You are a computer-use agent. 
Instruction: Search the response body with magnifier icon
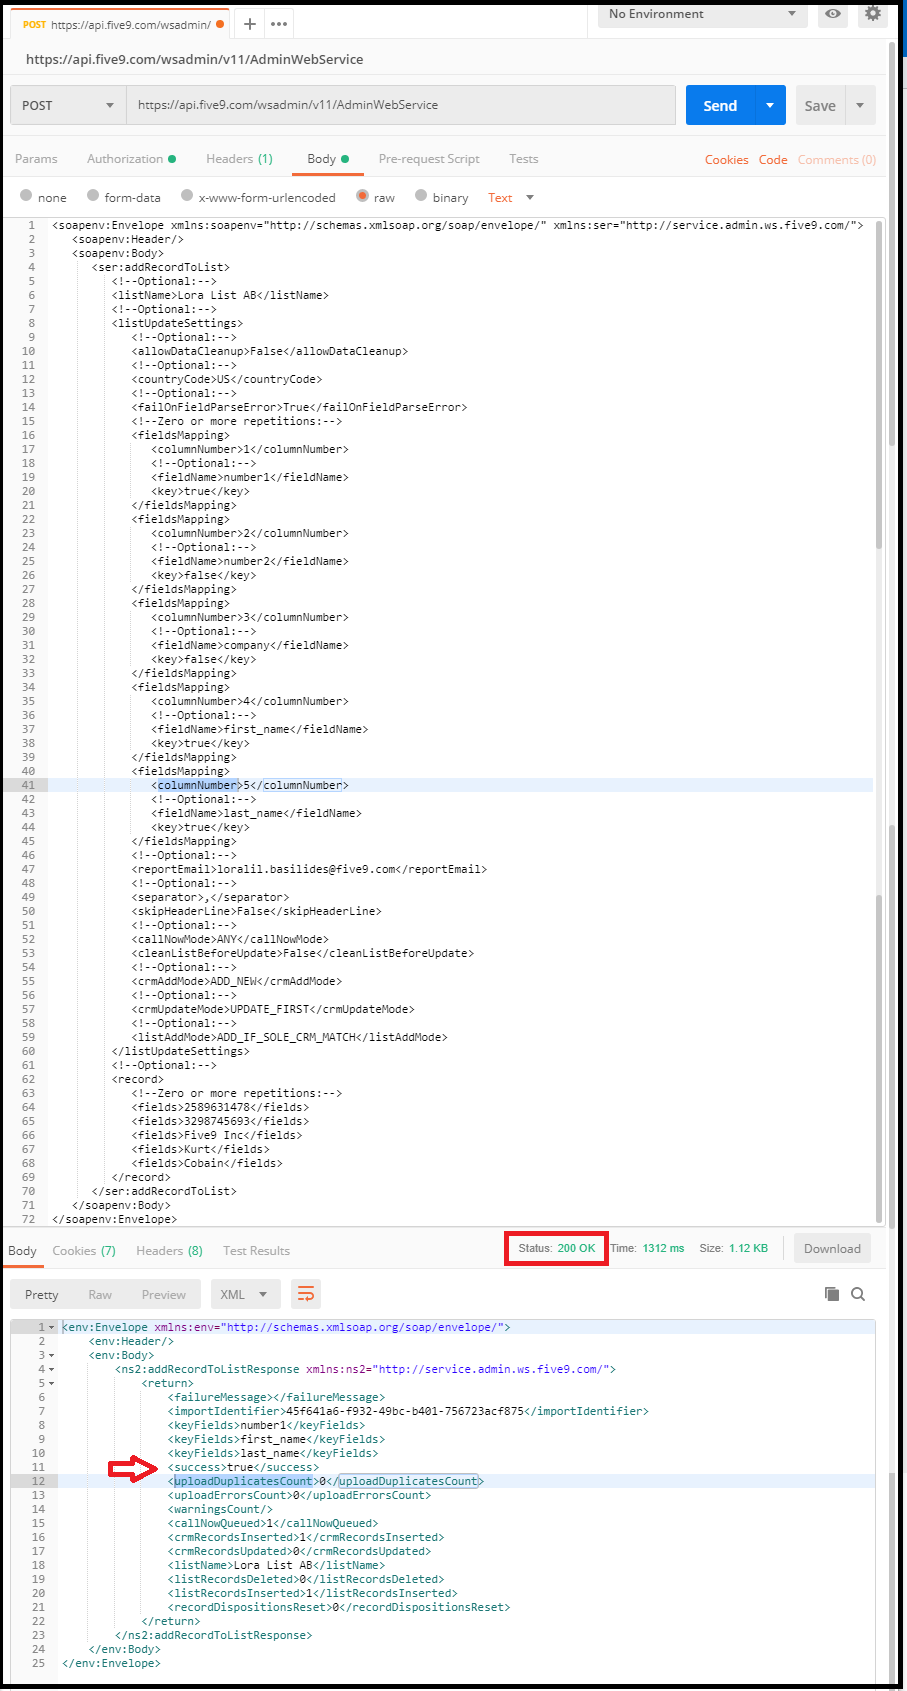point(858,1294)
